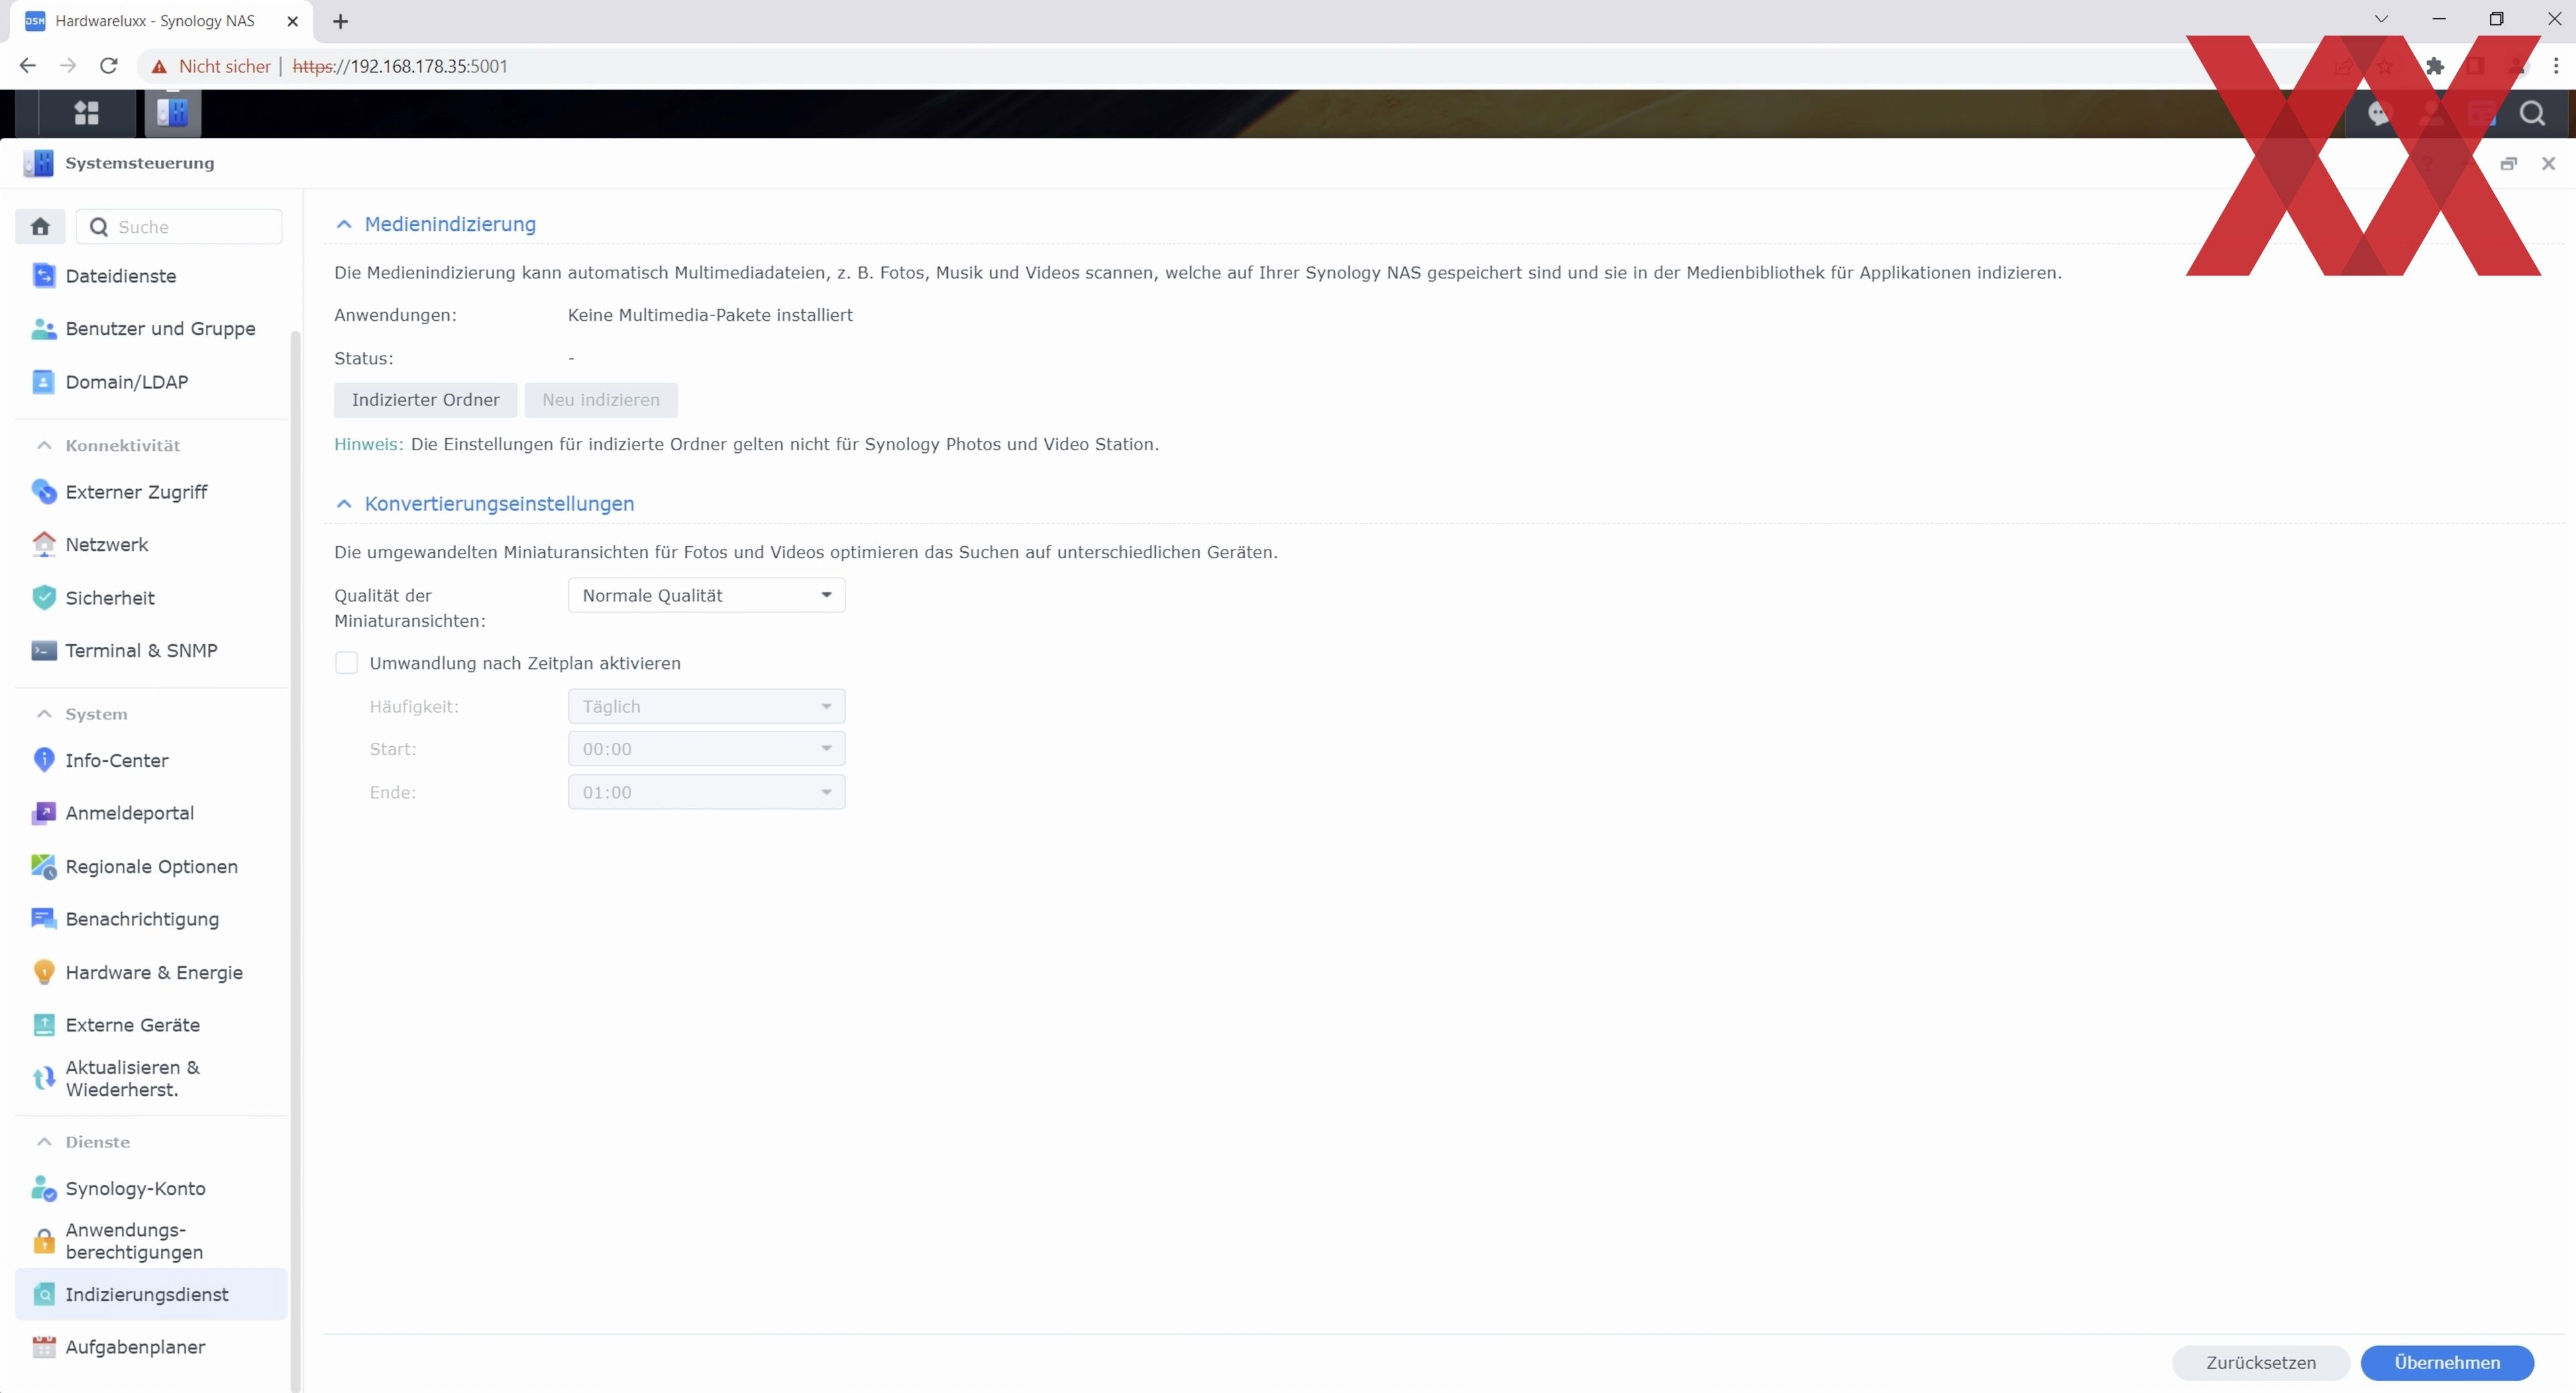Click the Netzwerk house icon
This screenshot has height=1393, width=2576.
click(x=44, y=544)
